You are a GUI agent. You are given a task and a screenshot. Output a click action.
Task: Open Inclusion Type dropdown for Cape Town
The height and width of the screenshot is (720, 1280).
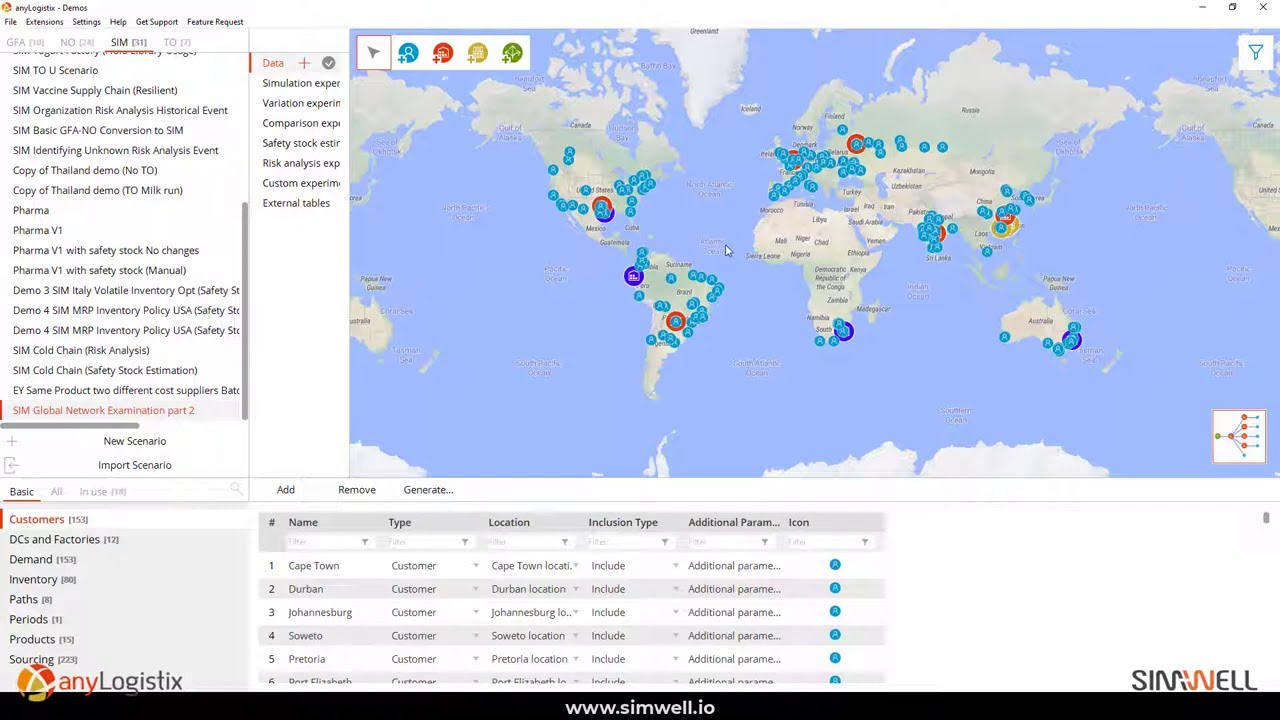pyautogui.click(x=676, y=566)
